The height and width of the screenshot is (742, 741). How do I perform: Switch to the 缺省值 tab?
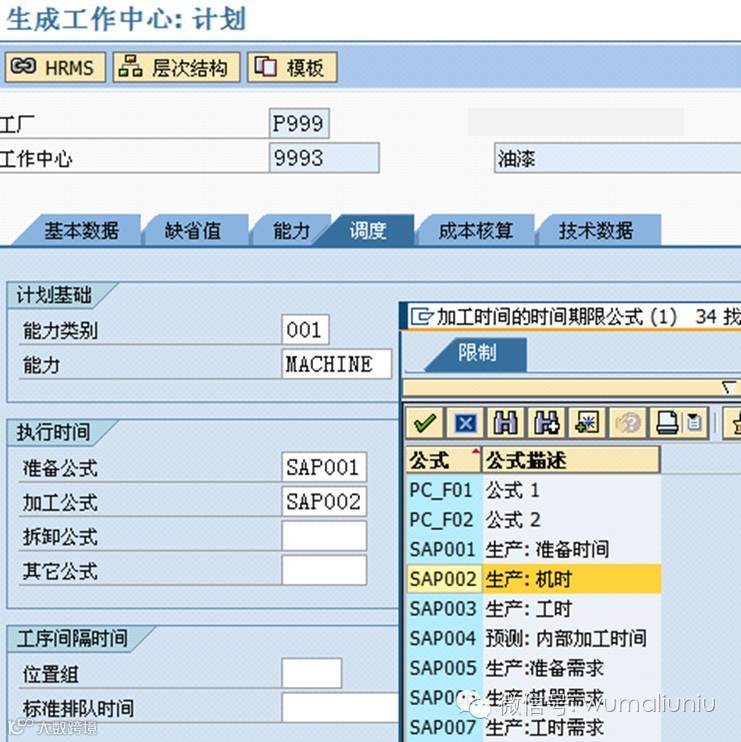193,231
